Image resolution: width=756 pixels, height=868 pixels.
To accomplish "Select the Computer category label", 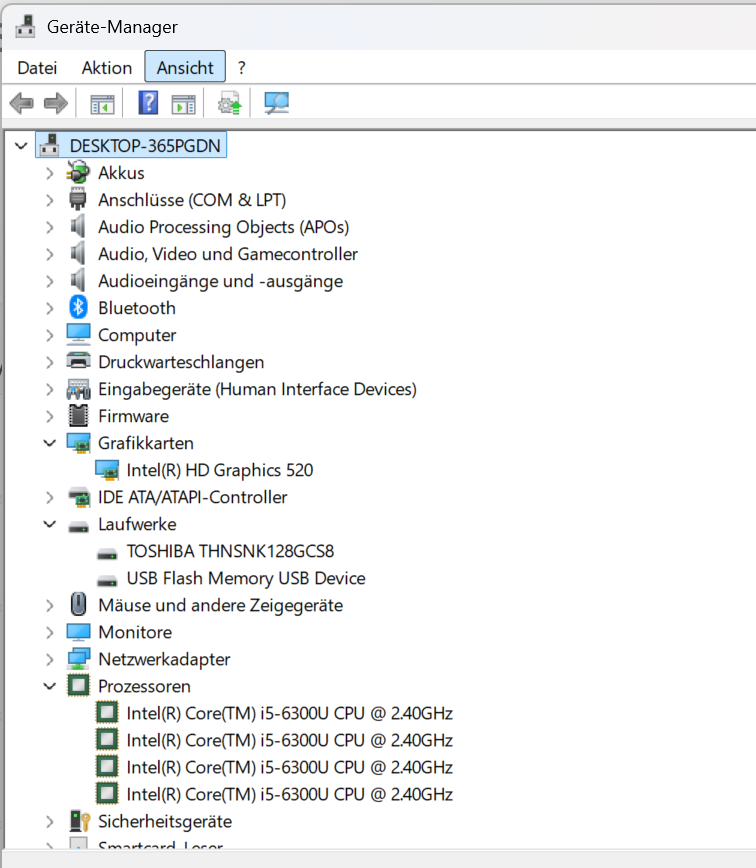I will (x=137, y=335).
